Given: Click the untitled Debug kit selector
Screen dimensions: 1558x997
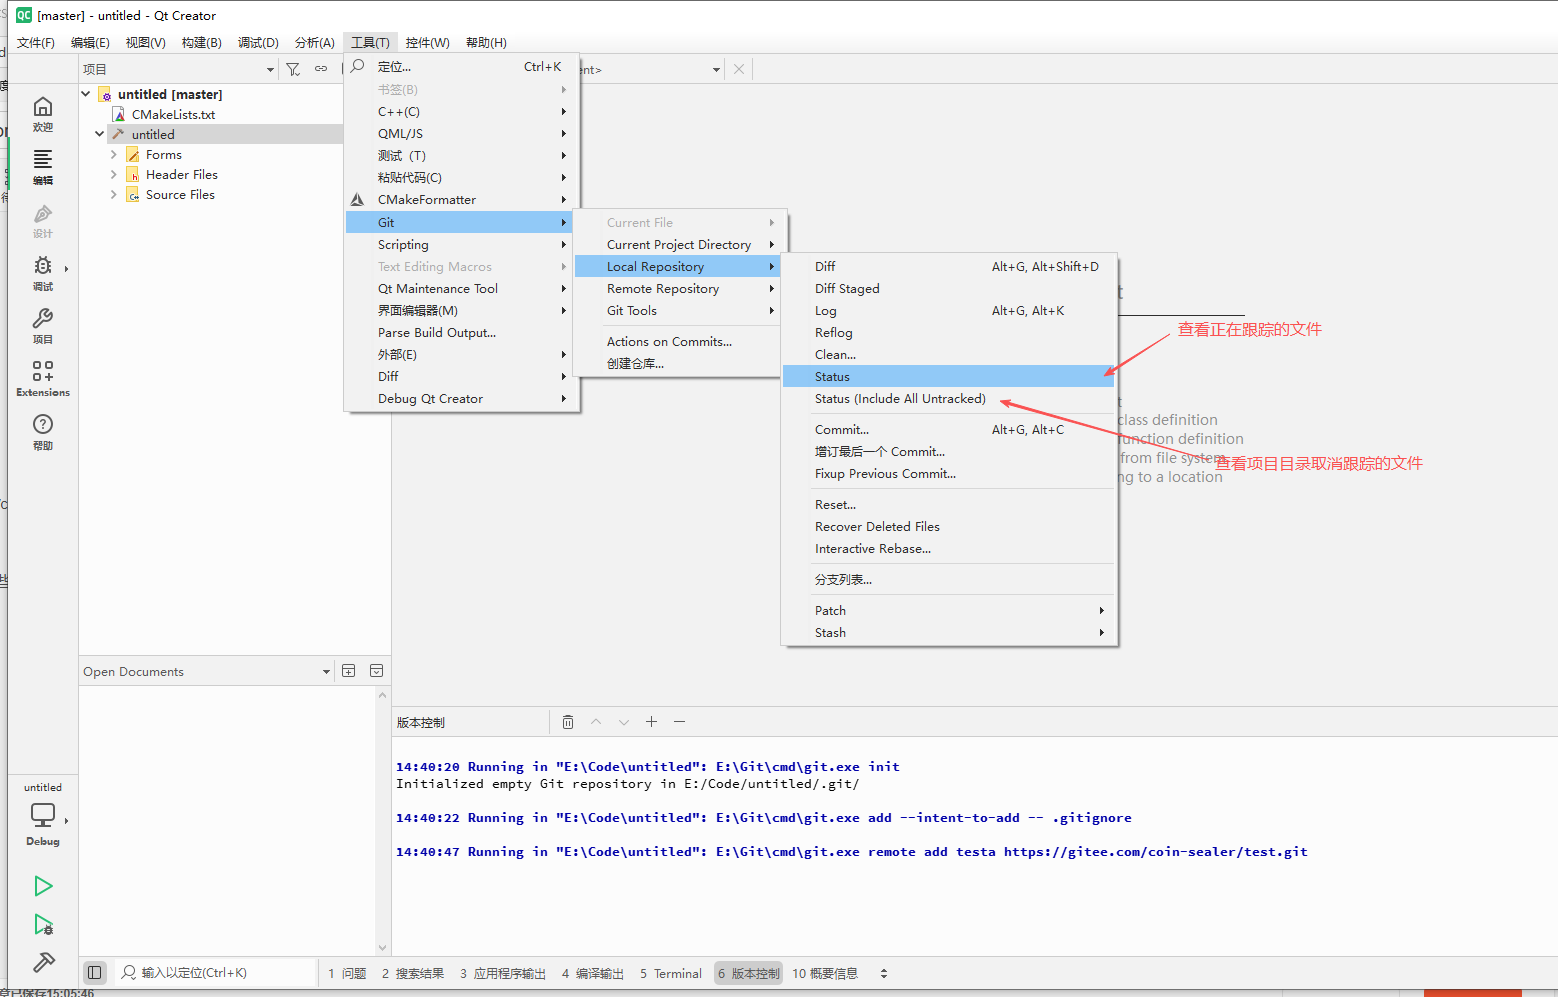Looking at the screenshot, I should pos(43,815).
